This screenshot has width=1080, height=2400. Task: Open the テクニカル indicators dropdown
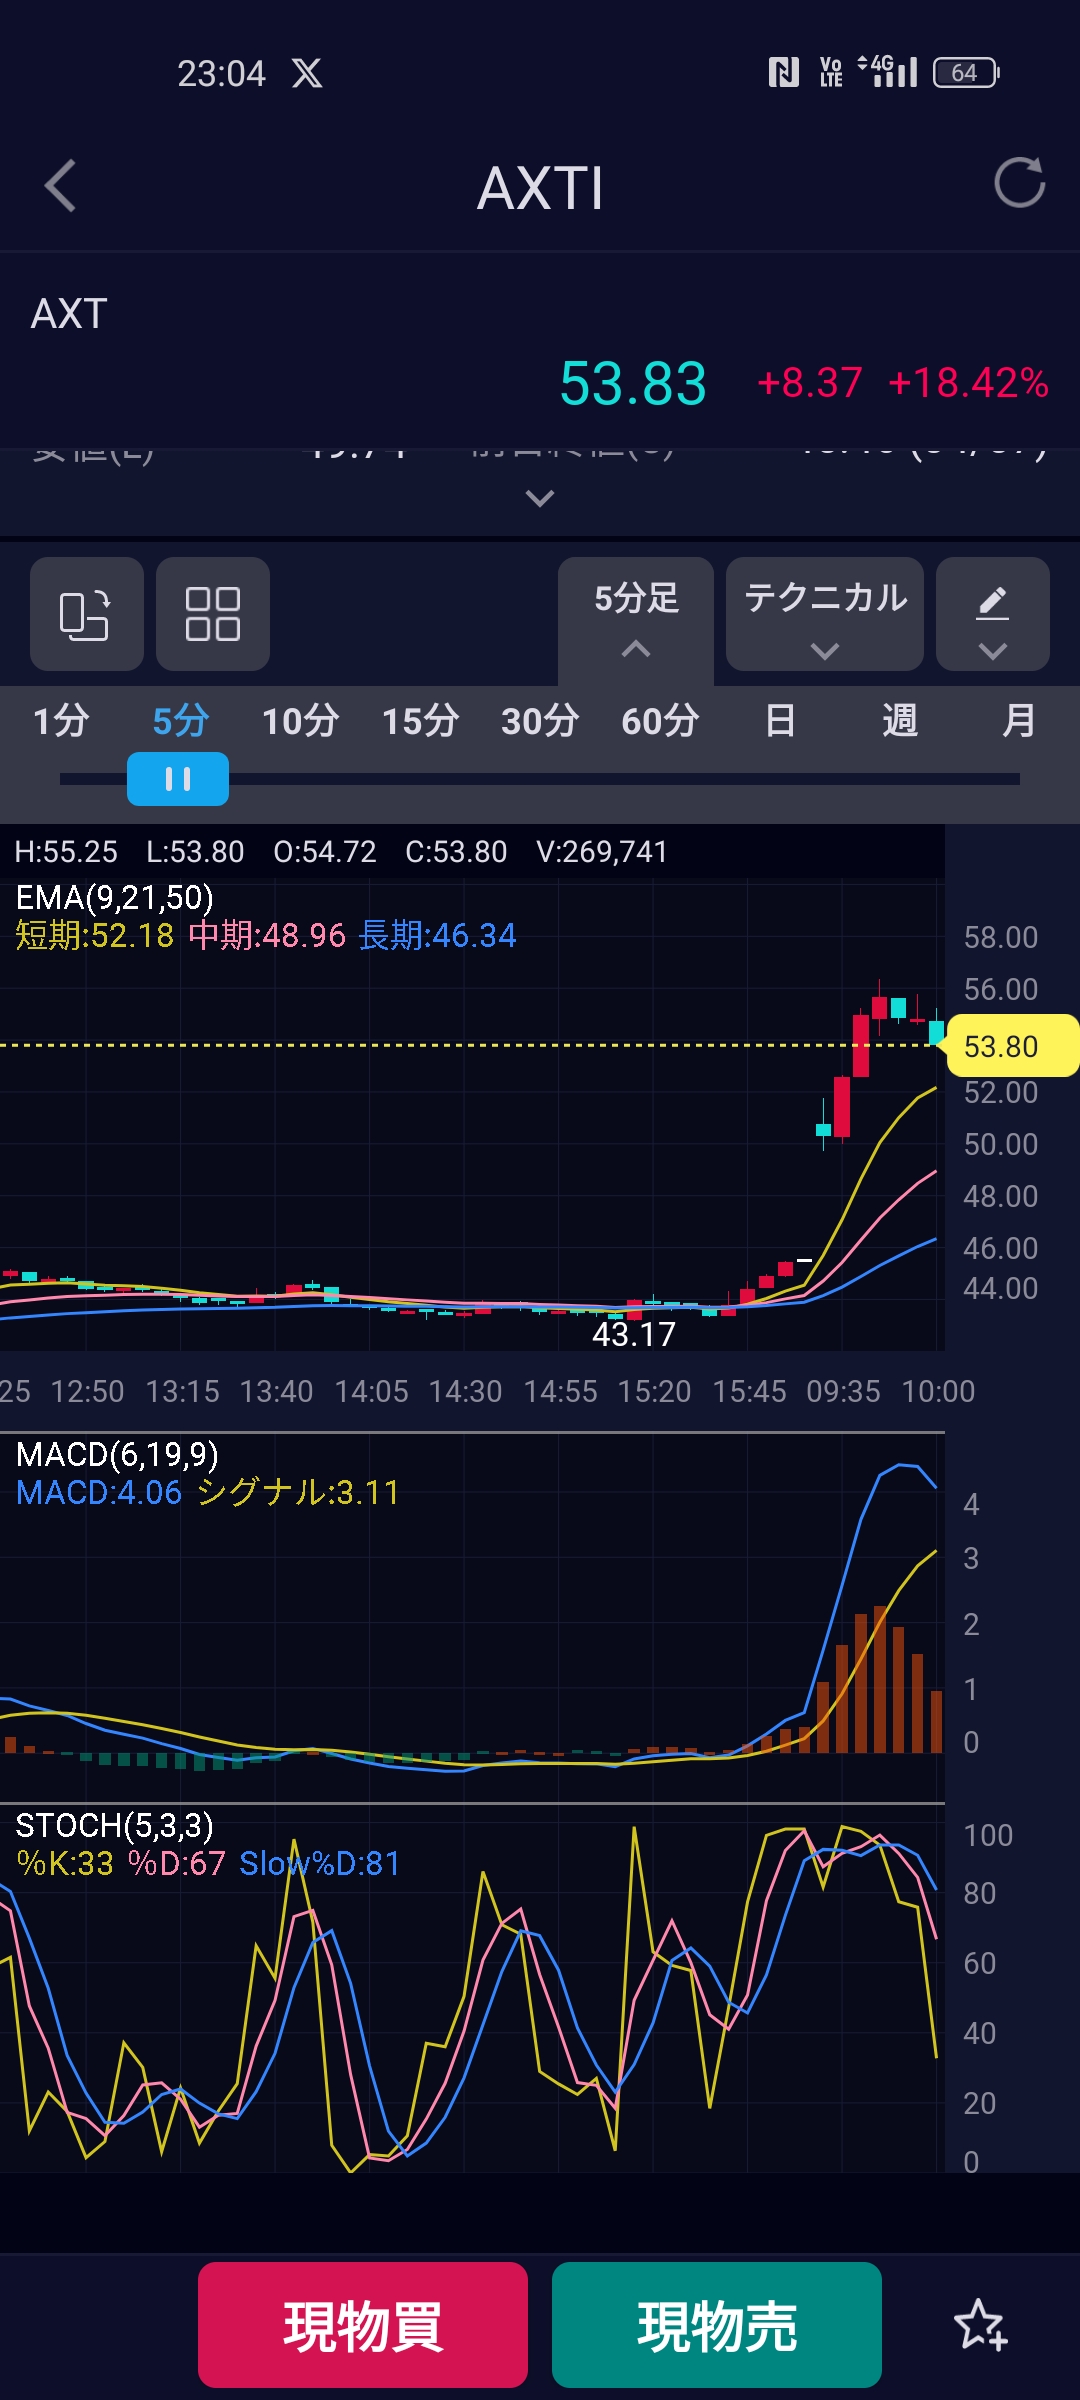pos(825,614)
